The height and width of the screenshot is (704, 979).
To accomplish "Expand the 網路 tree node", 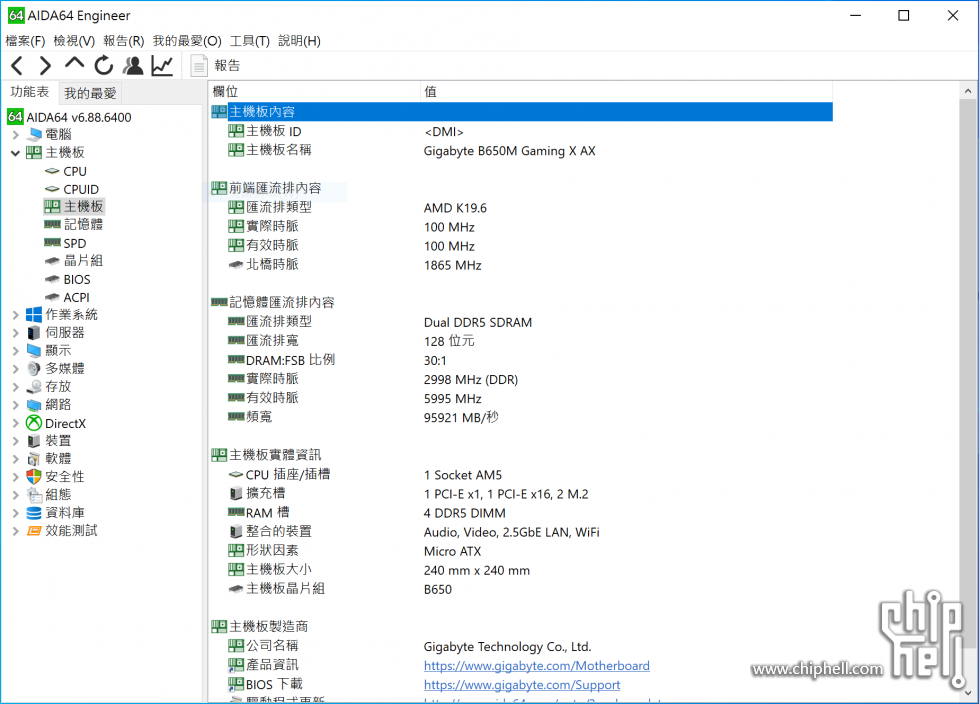I will (x=16, y=405).
